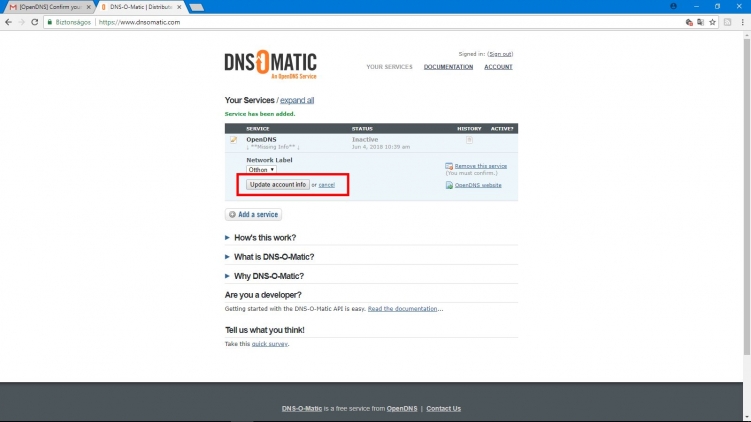
Task: Click the translate page icon in address bar
Action: 700,22
